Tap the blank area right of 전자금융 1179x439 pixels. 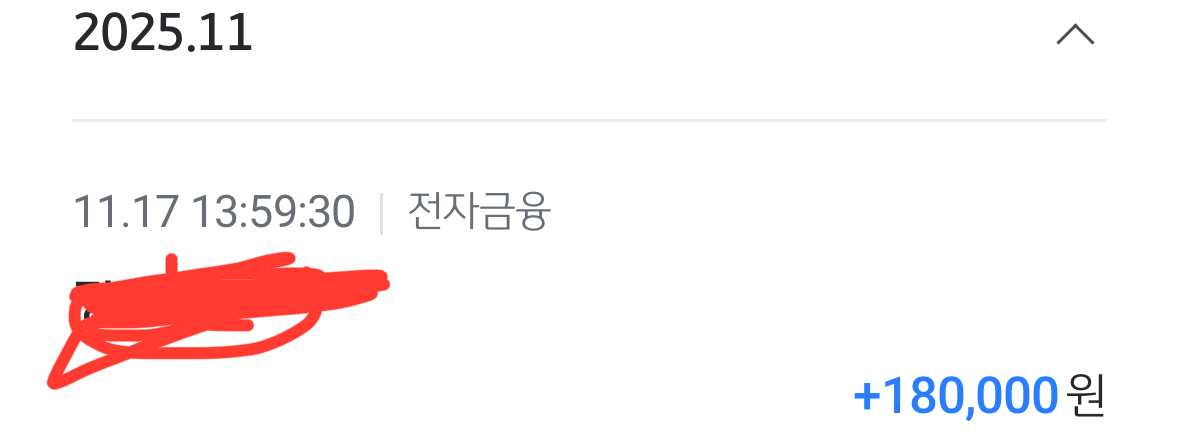point(827,212)
